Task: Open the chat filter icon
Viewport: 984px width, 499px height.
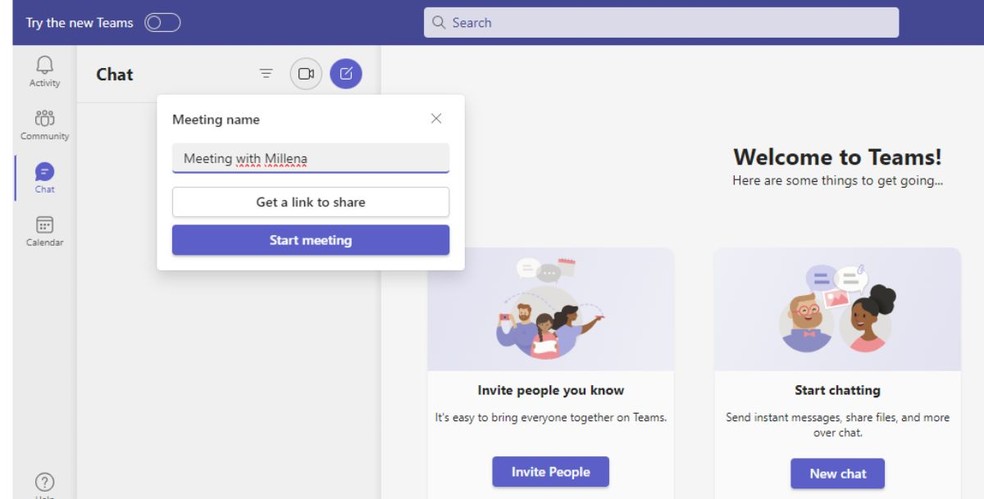Action: point(266,74)
